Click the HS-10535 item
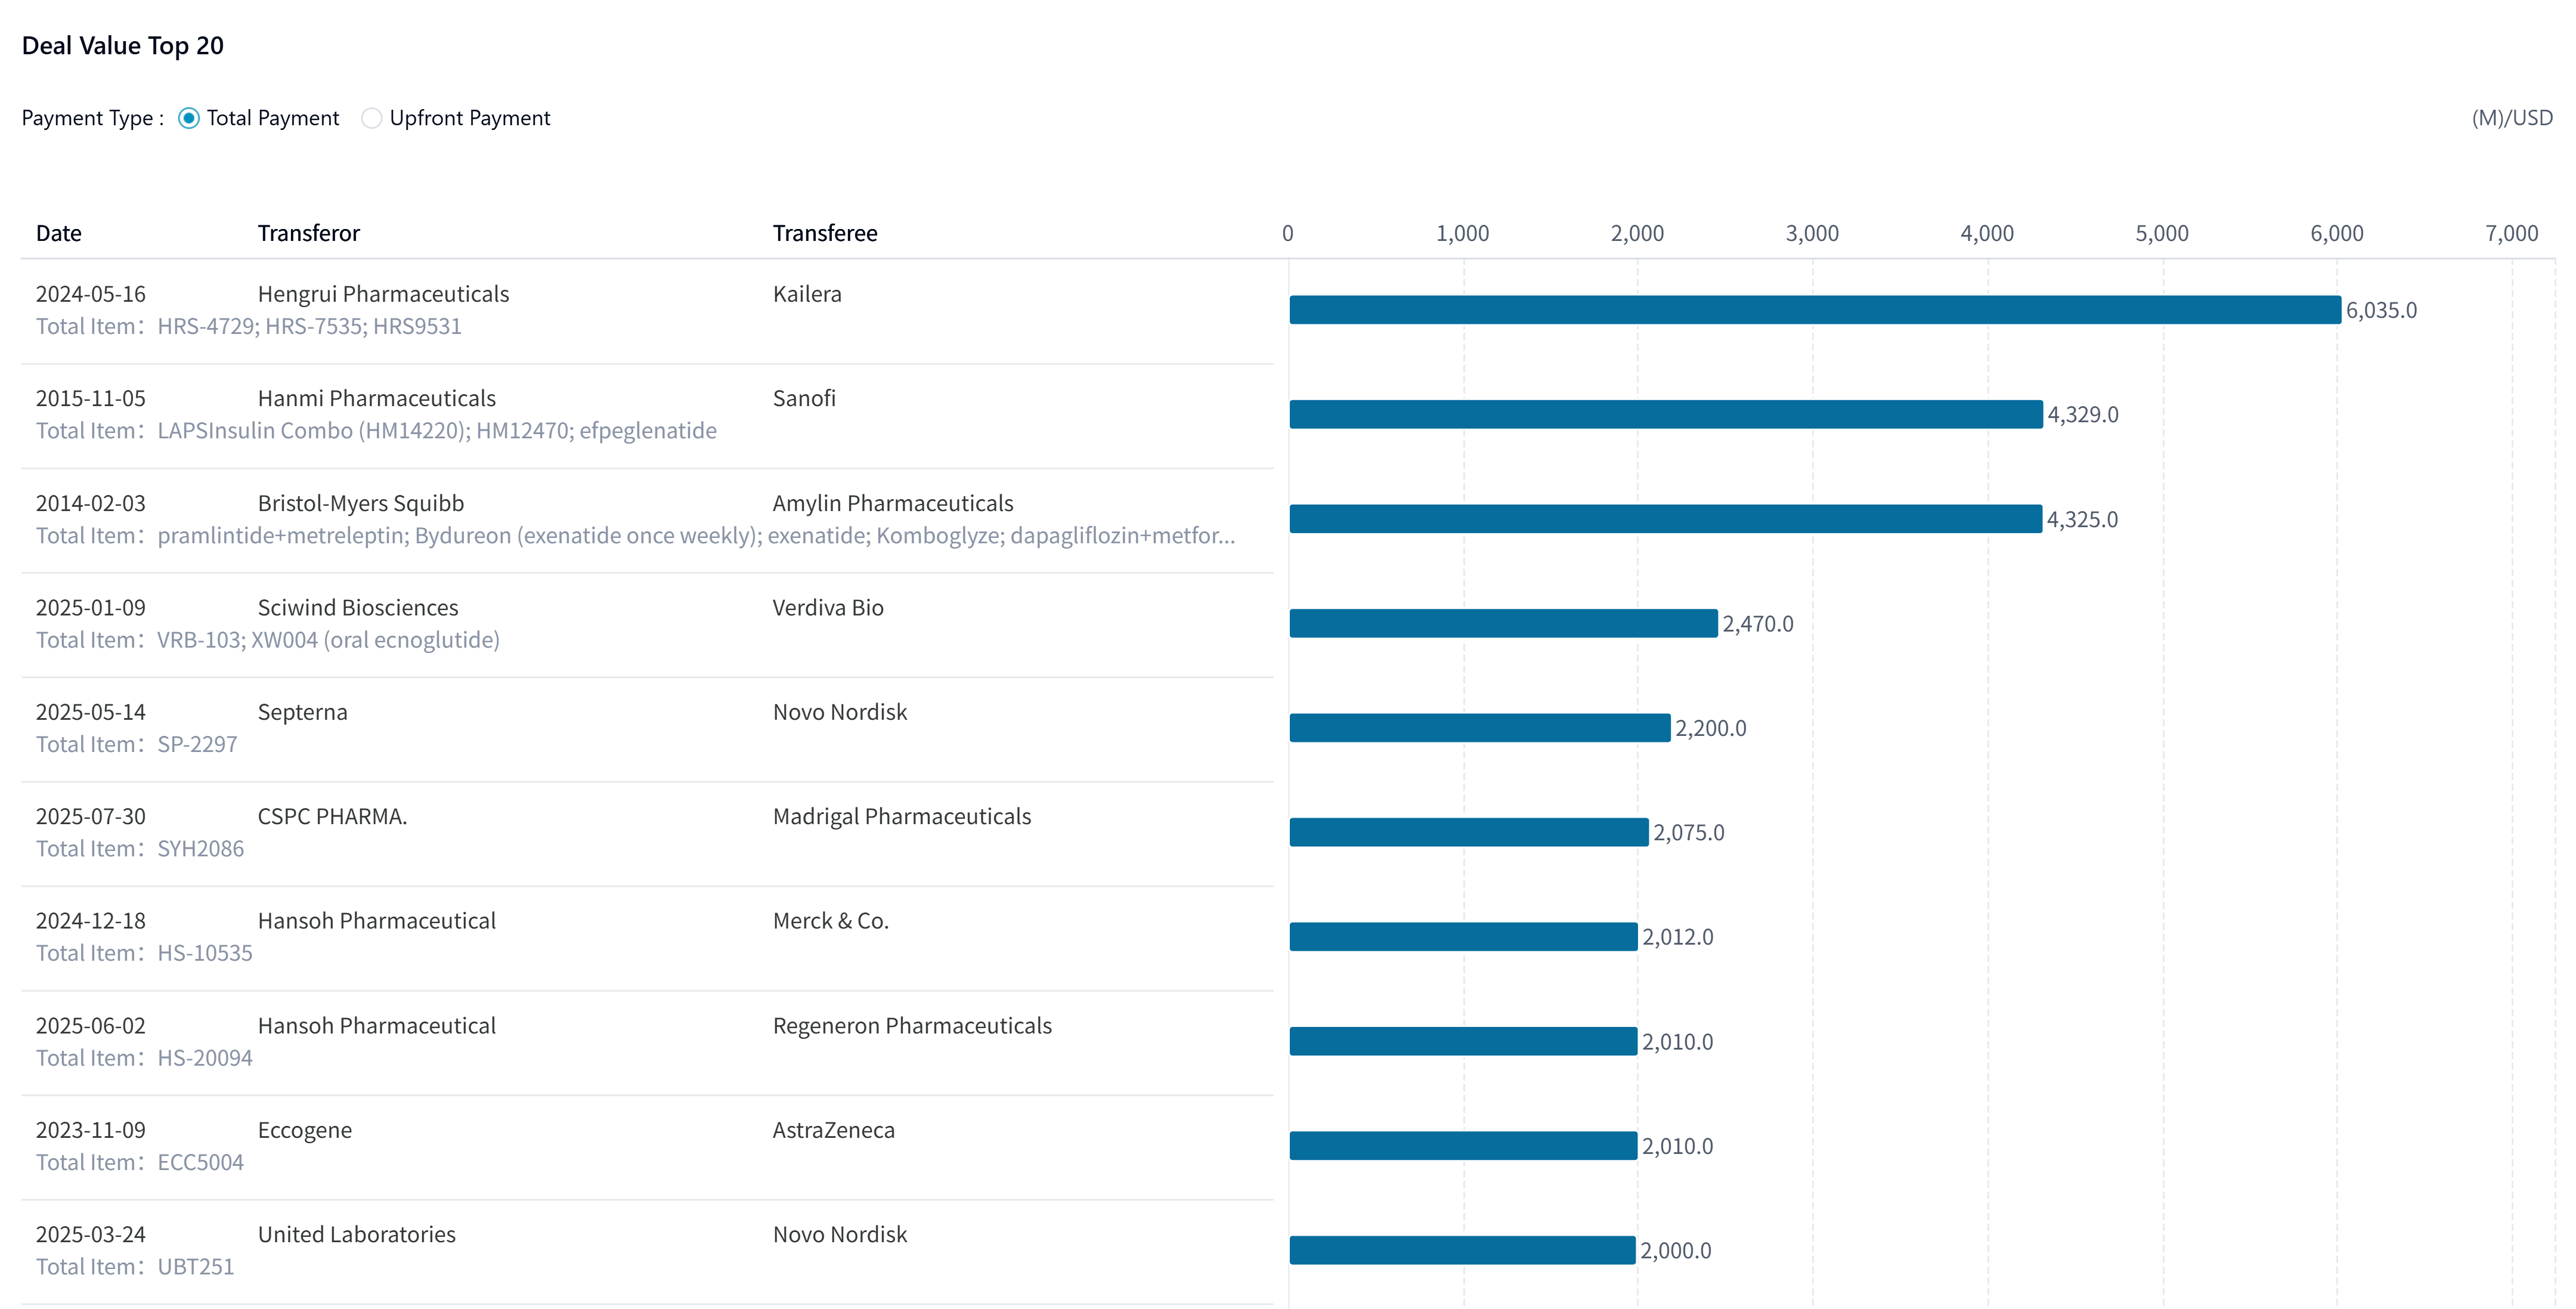This screenshot has height=1309, width=2576. point(205,953)
